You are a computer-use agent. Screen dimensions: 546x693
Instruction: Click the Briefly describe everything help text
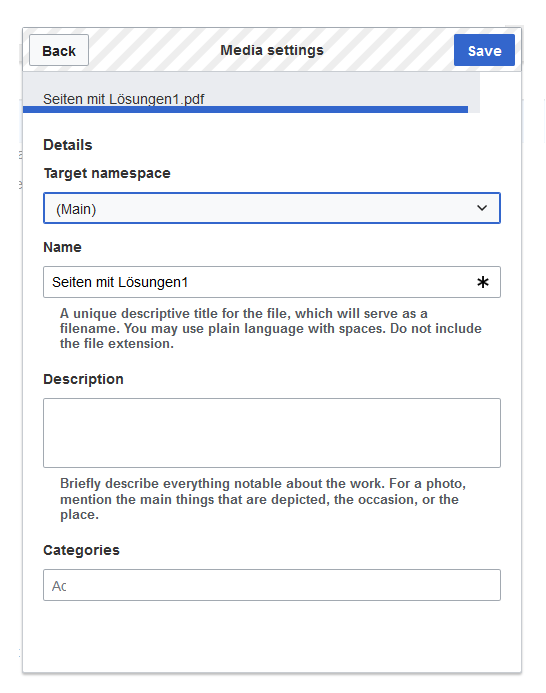coord(263,499)
